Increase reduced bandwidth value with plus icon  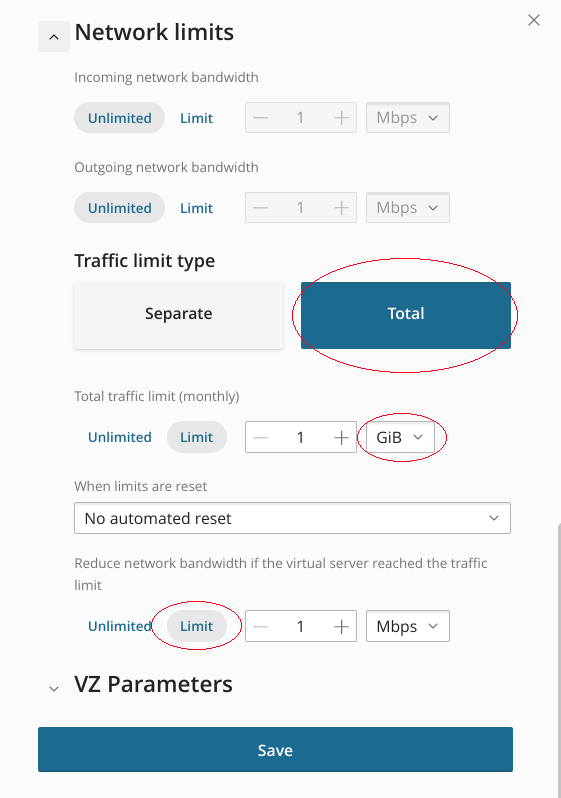tap(341, 626)
